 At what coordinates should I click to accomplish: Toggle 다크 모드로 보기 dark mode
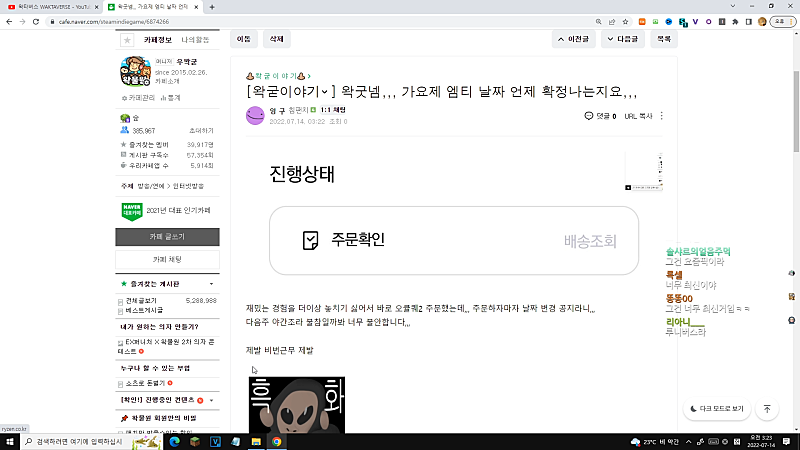click(x=717, y=409)
